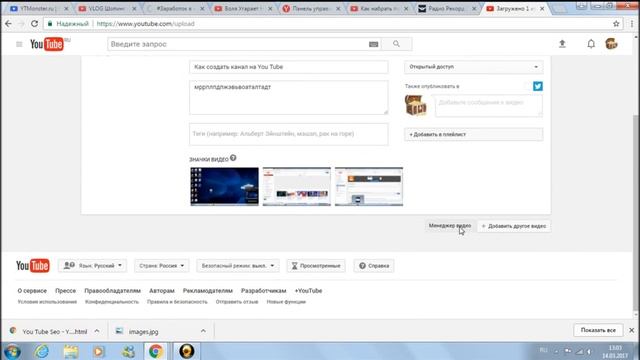Screen dimensions: 640x360
Task: Open the Windows Start orb
Action: [x=12, y=351]
